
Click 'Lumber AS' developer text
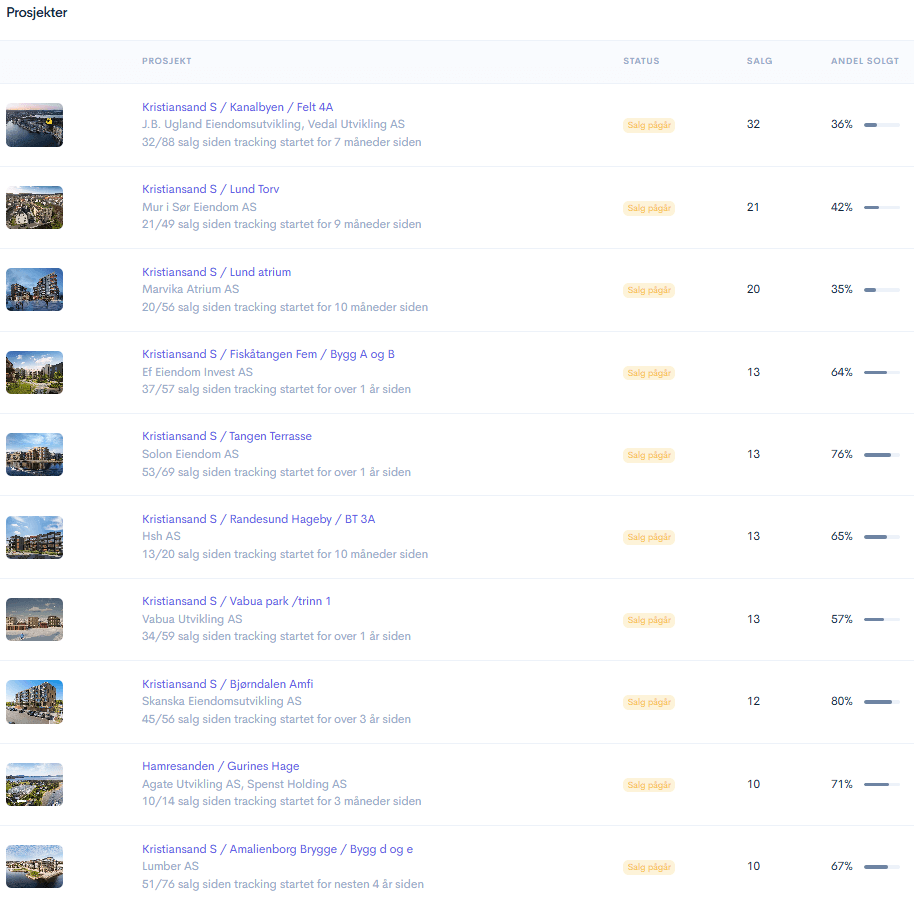coord(170,866)
